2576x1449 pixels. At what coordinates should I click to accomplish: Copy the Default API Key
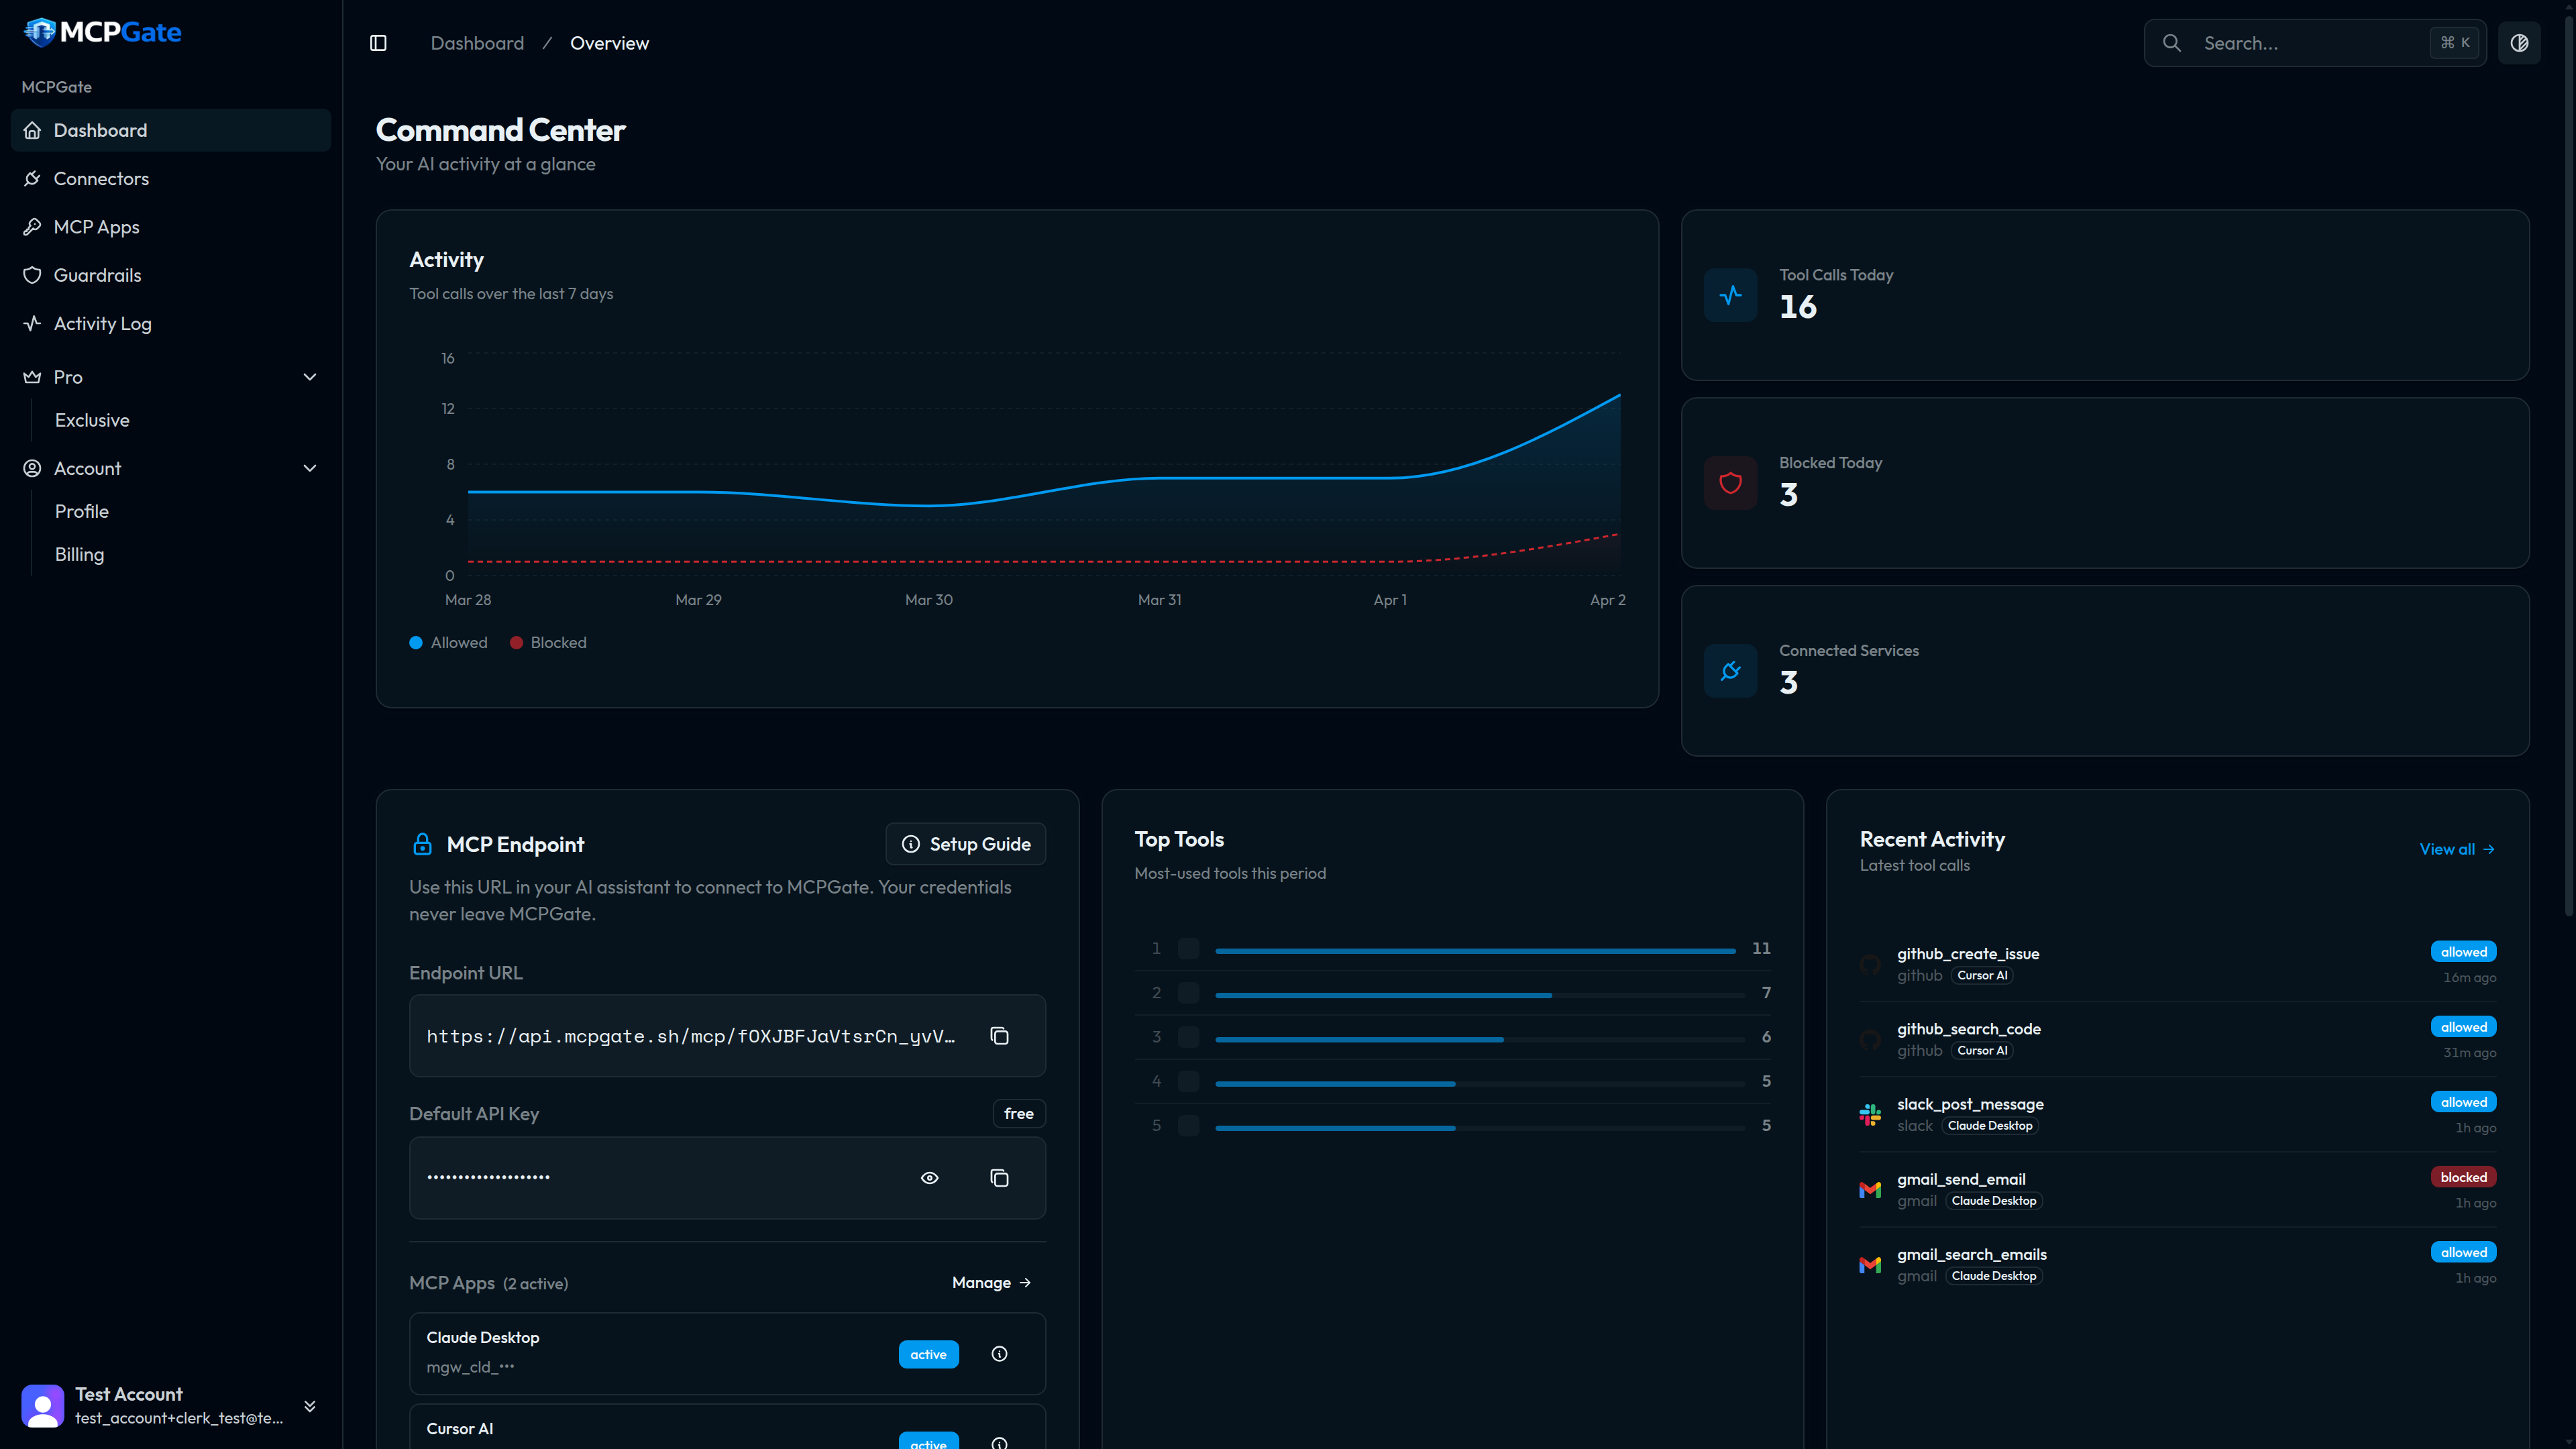point(999,1178)
